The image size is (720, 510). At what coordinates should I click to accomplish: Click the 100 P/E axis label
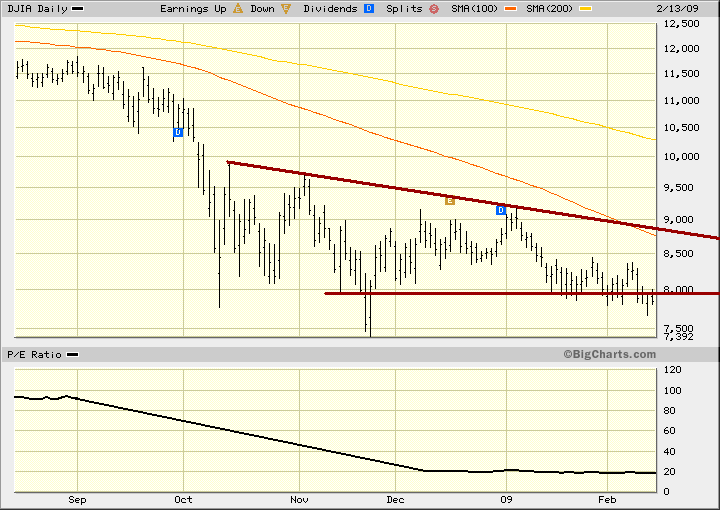(x=673, y=391)
